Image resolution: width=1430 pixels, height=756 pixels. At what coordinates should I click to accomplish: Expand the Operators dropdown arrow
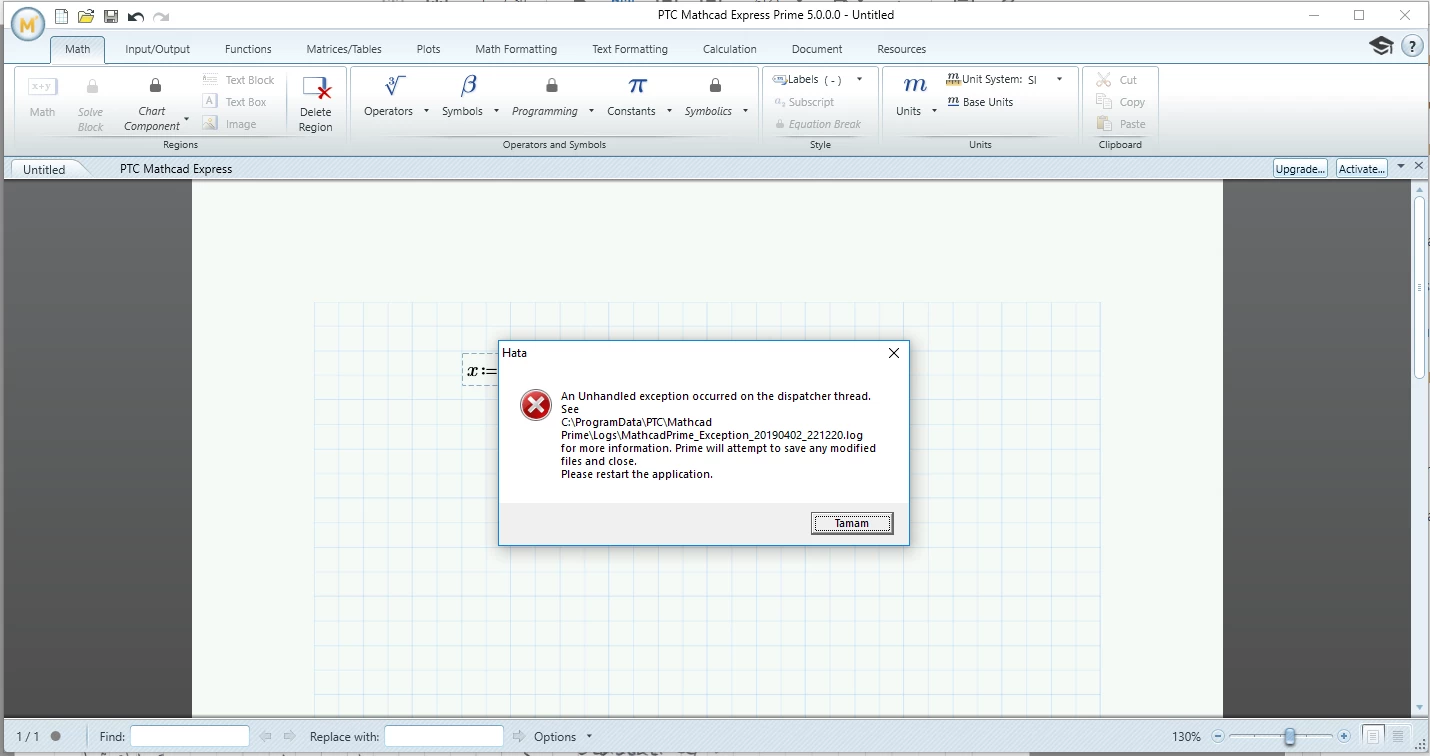click(x=426, y=111)
